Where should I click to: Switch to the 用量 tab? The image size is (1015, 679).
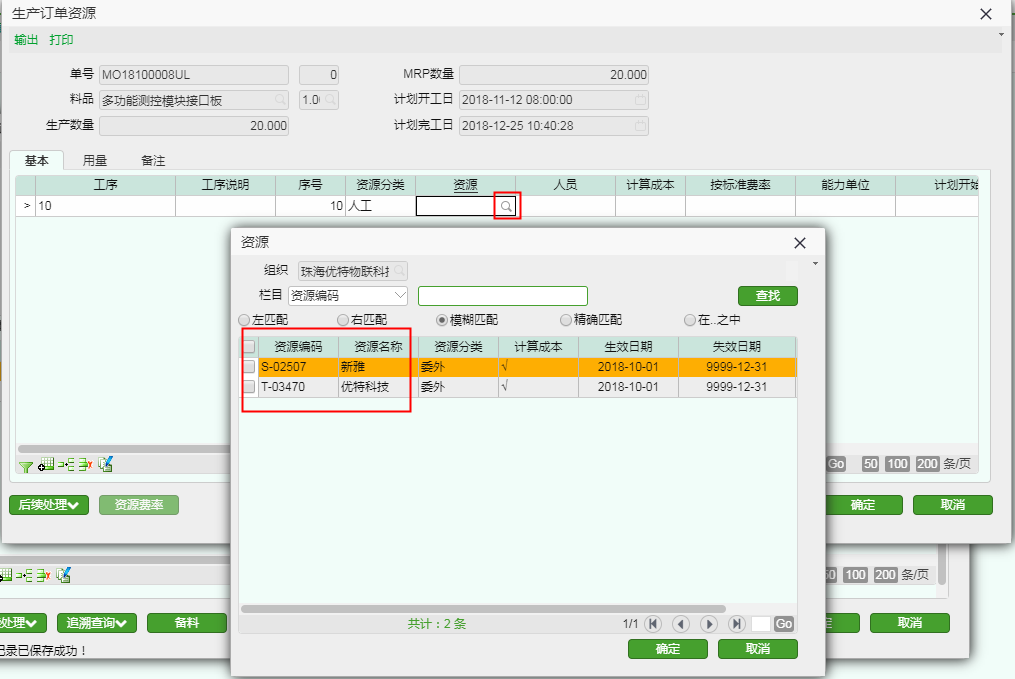[x=95, y=160]
